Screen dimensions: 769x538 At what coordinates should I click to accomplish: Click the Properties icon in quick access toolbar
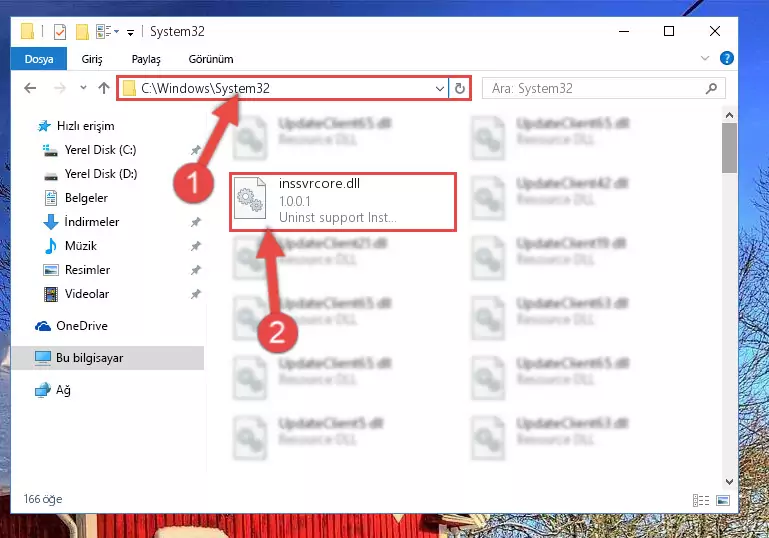pyautogui.click(x=59, y=32)
